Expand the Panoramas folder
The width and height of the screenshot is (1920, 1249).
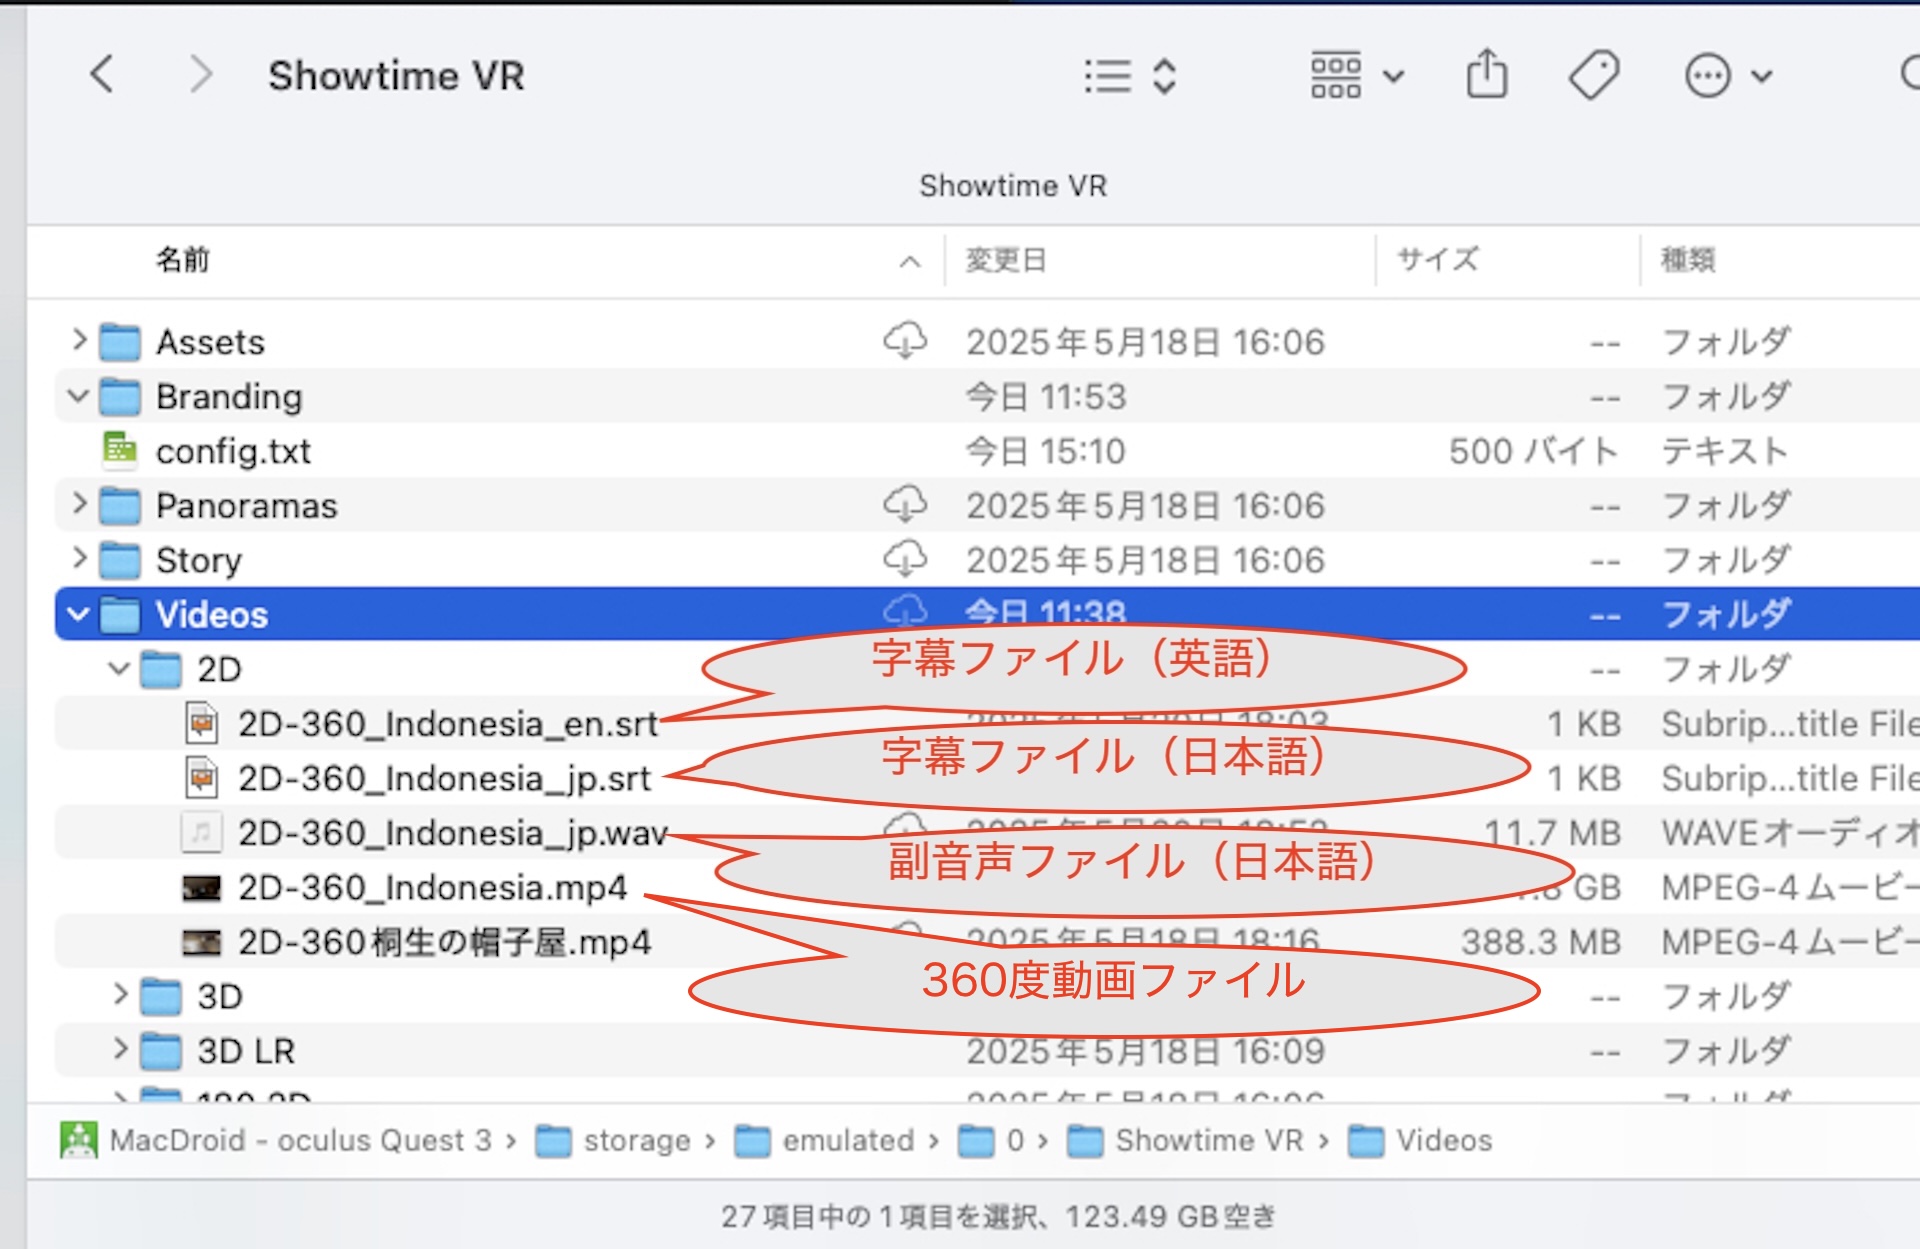79,505
